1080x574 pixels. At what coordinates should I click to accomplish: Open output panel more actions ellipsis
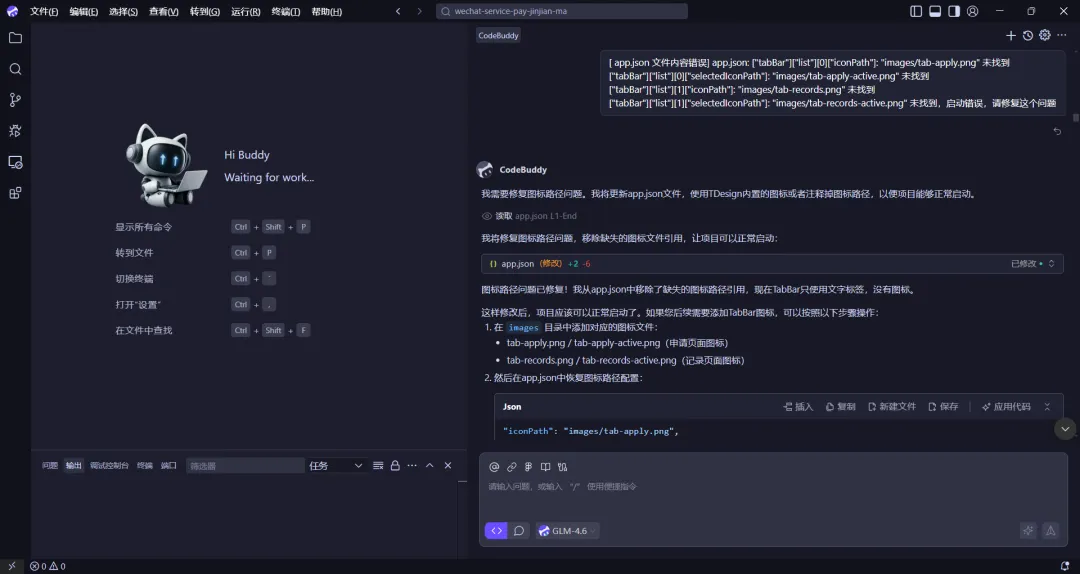(x=412, y=466)
